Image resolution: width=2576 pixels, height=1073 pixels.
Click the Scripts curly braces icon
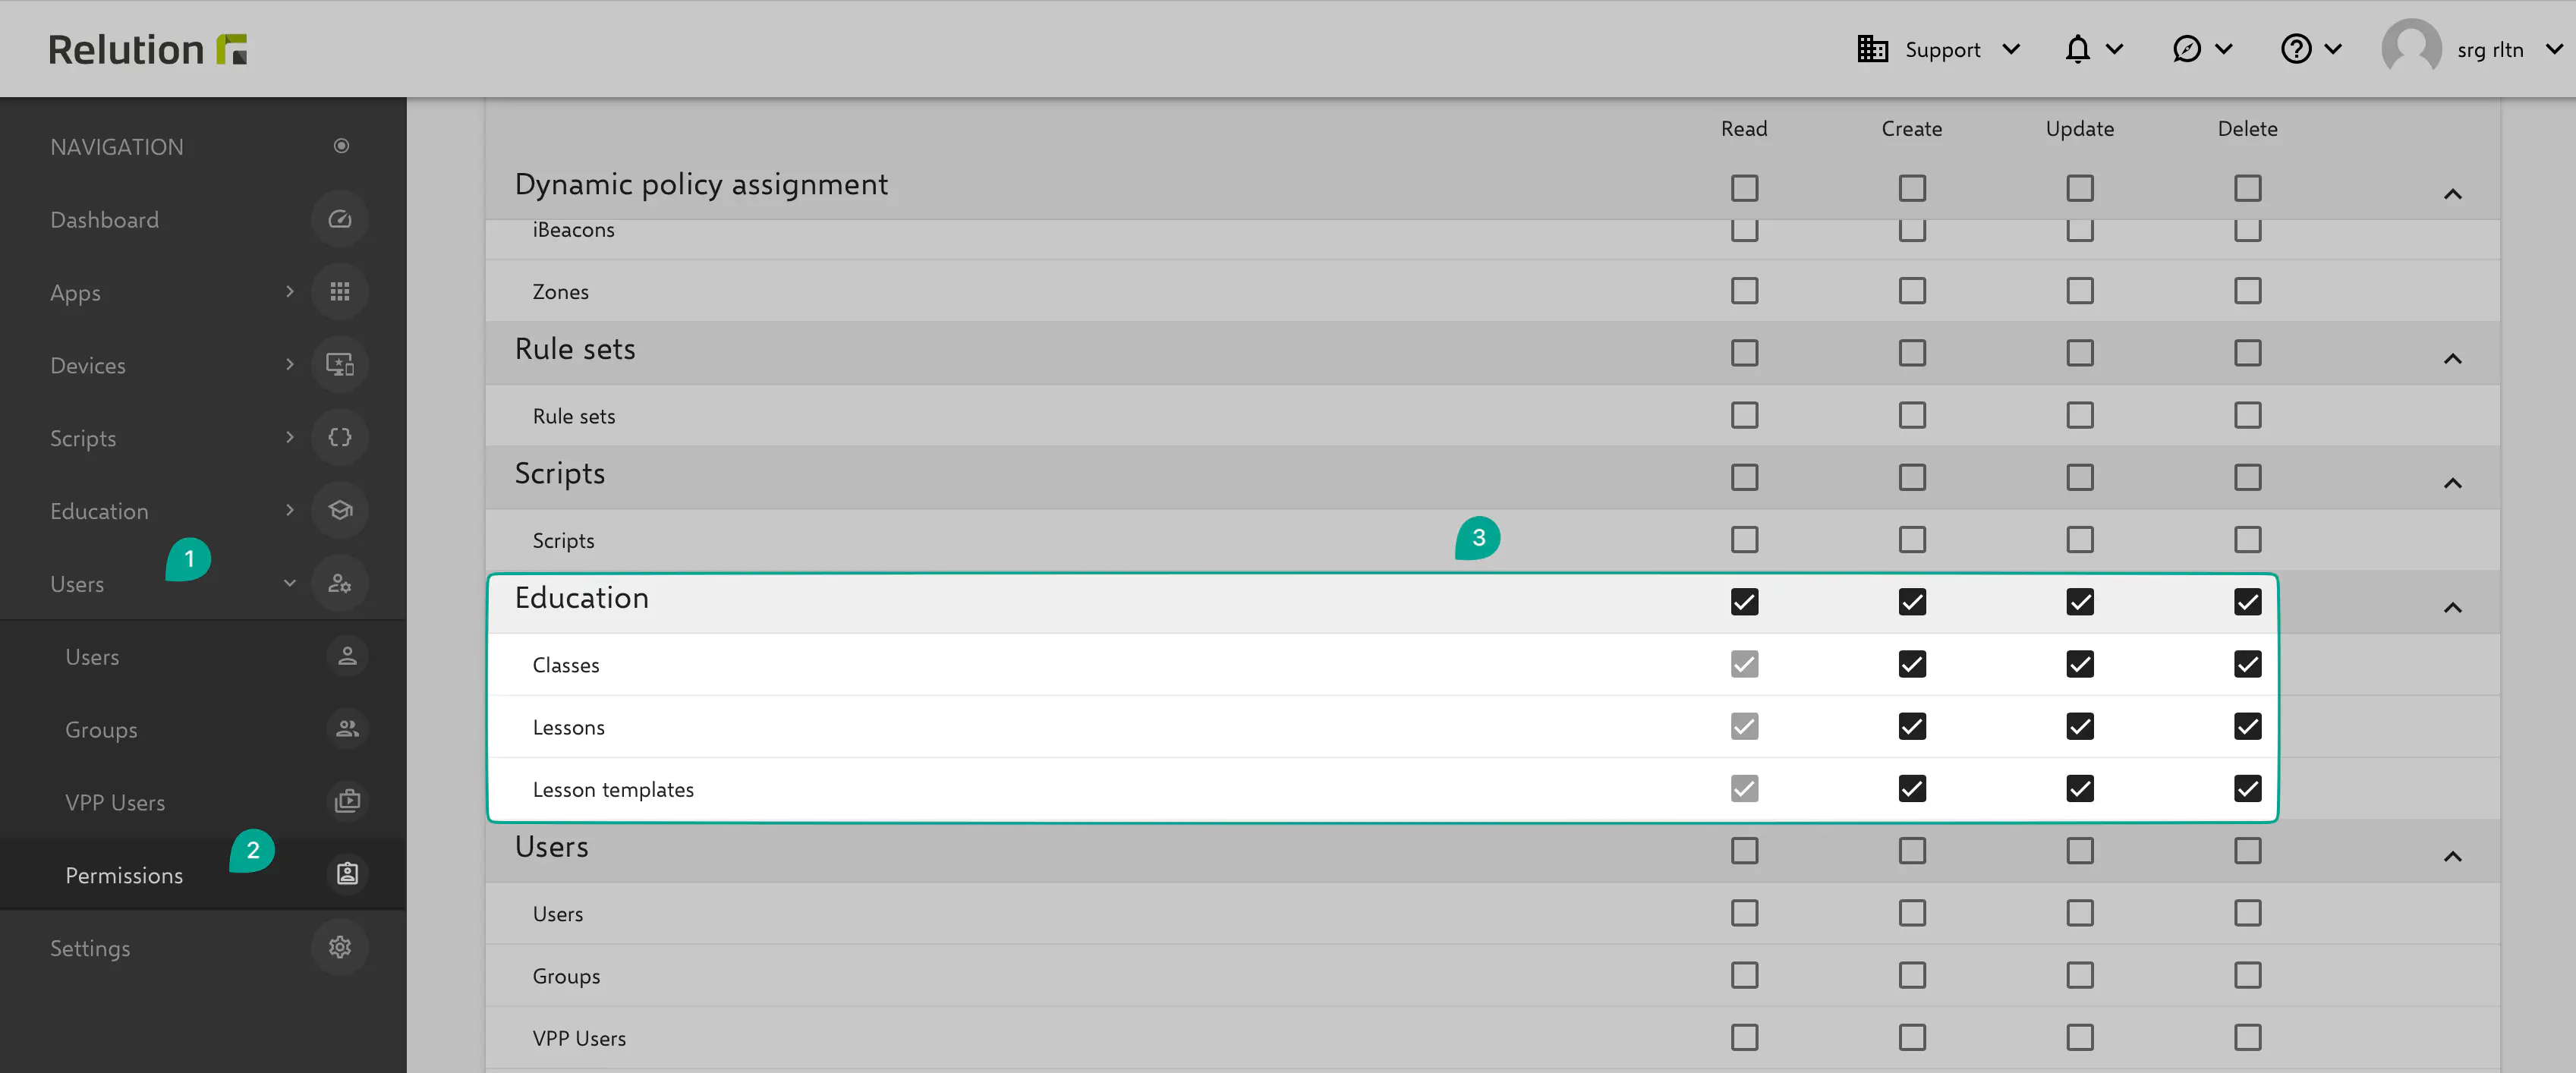pos(339,437)
